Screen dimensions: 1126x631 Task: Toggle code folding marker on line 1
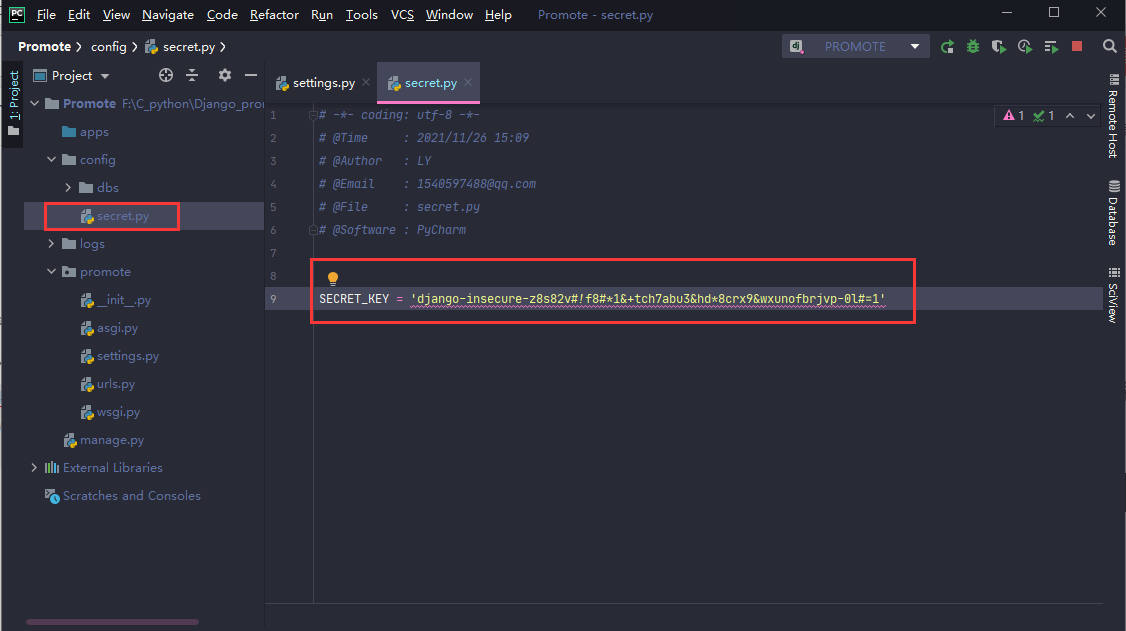[x=313, y=115]
